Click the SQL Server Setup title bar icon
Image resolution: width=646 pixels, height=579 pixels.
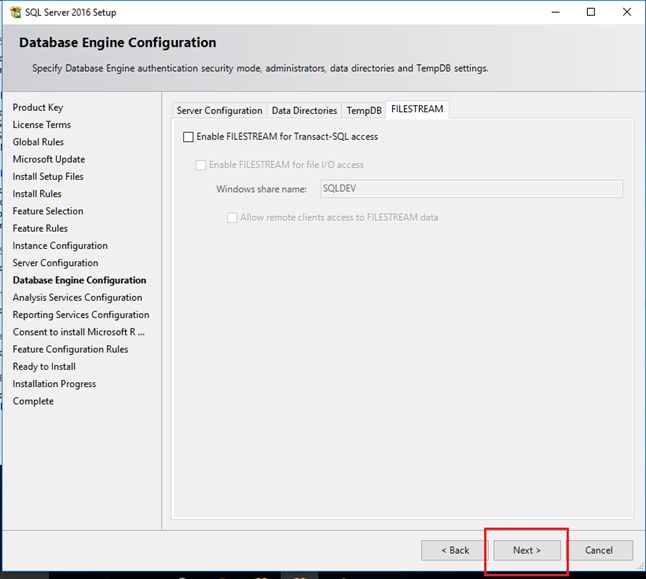point(15,12)
